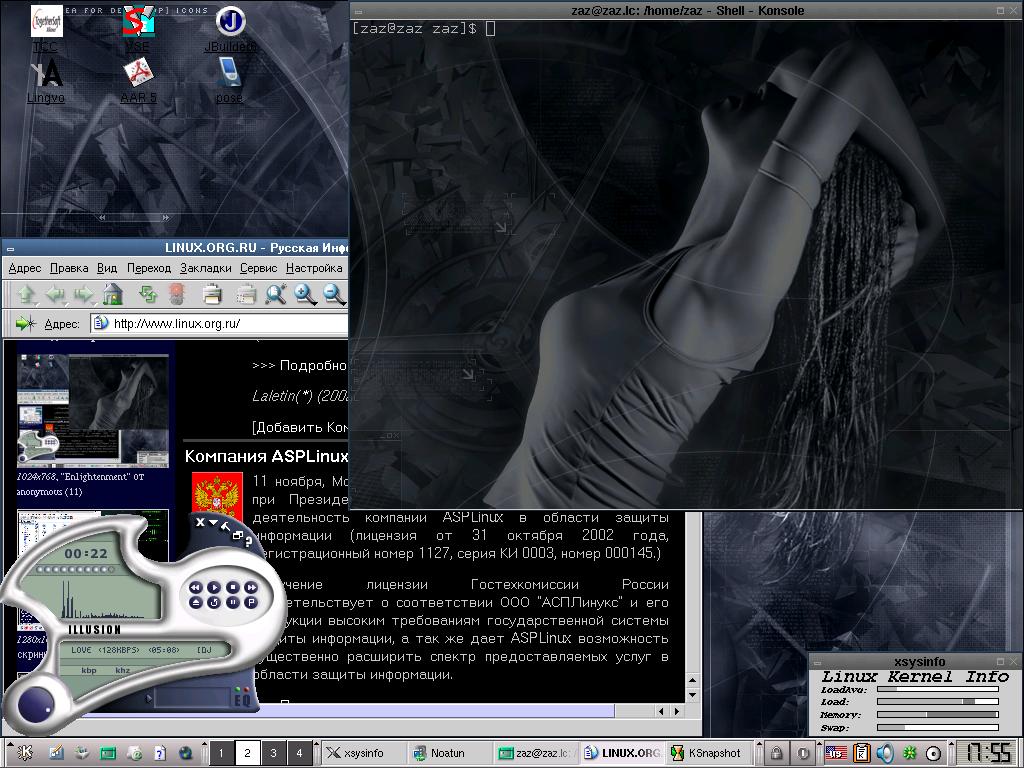
Task: Stop playback in the Noatun player
Action: [x=232, y=587]
